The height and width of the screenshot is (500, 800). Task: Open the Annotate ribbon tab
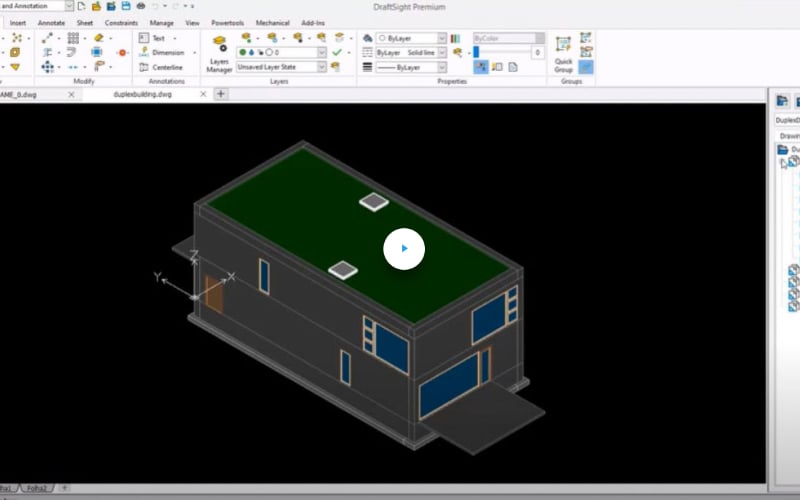pyautogui.click(x=51, y=23)
